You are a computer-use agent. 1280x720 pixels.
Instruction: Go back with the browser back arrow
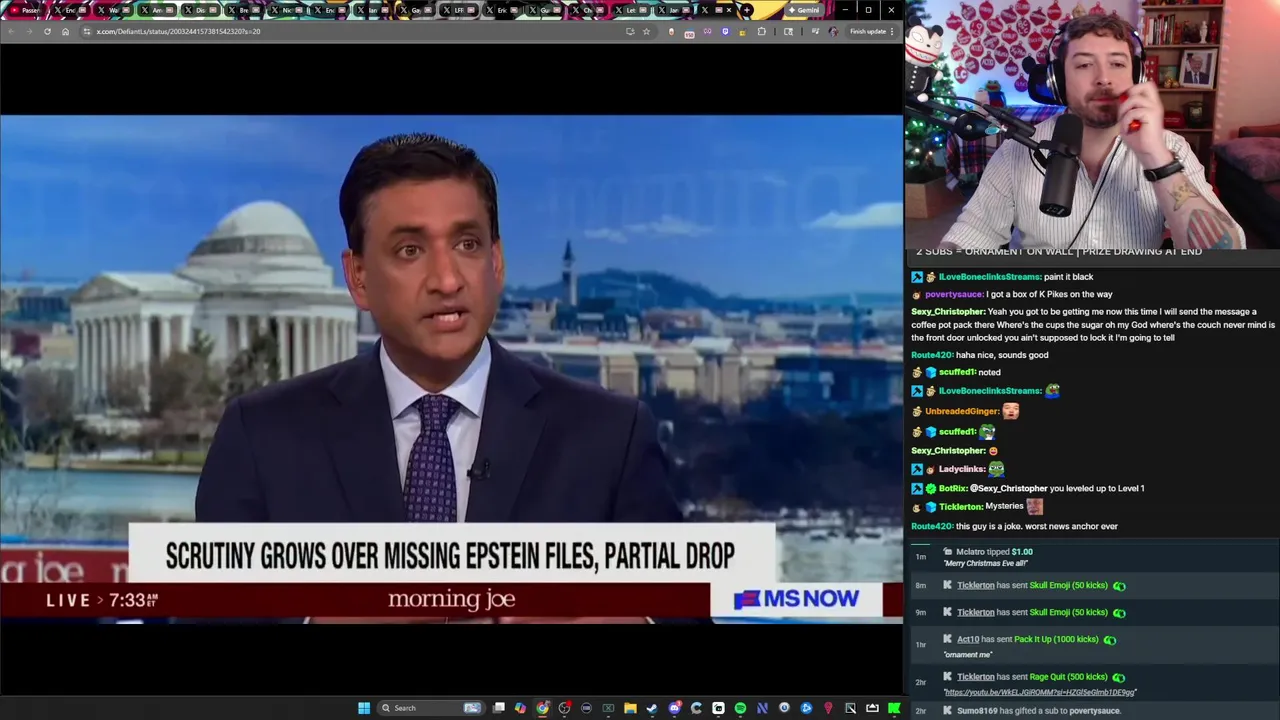[x=11, y=31]
